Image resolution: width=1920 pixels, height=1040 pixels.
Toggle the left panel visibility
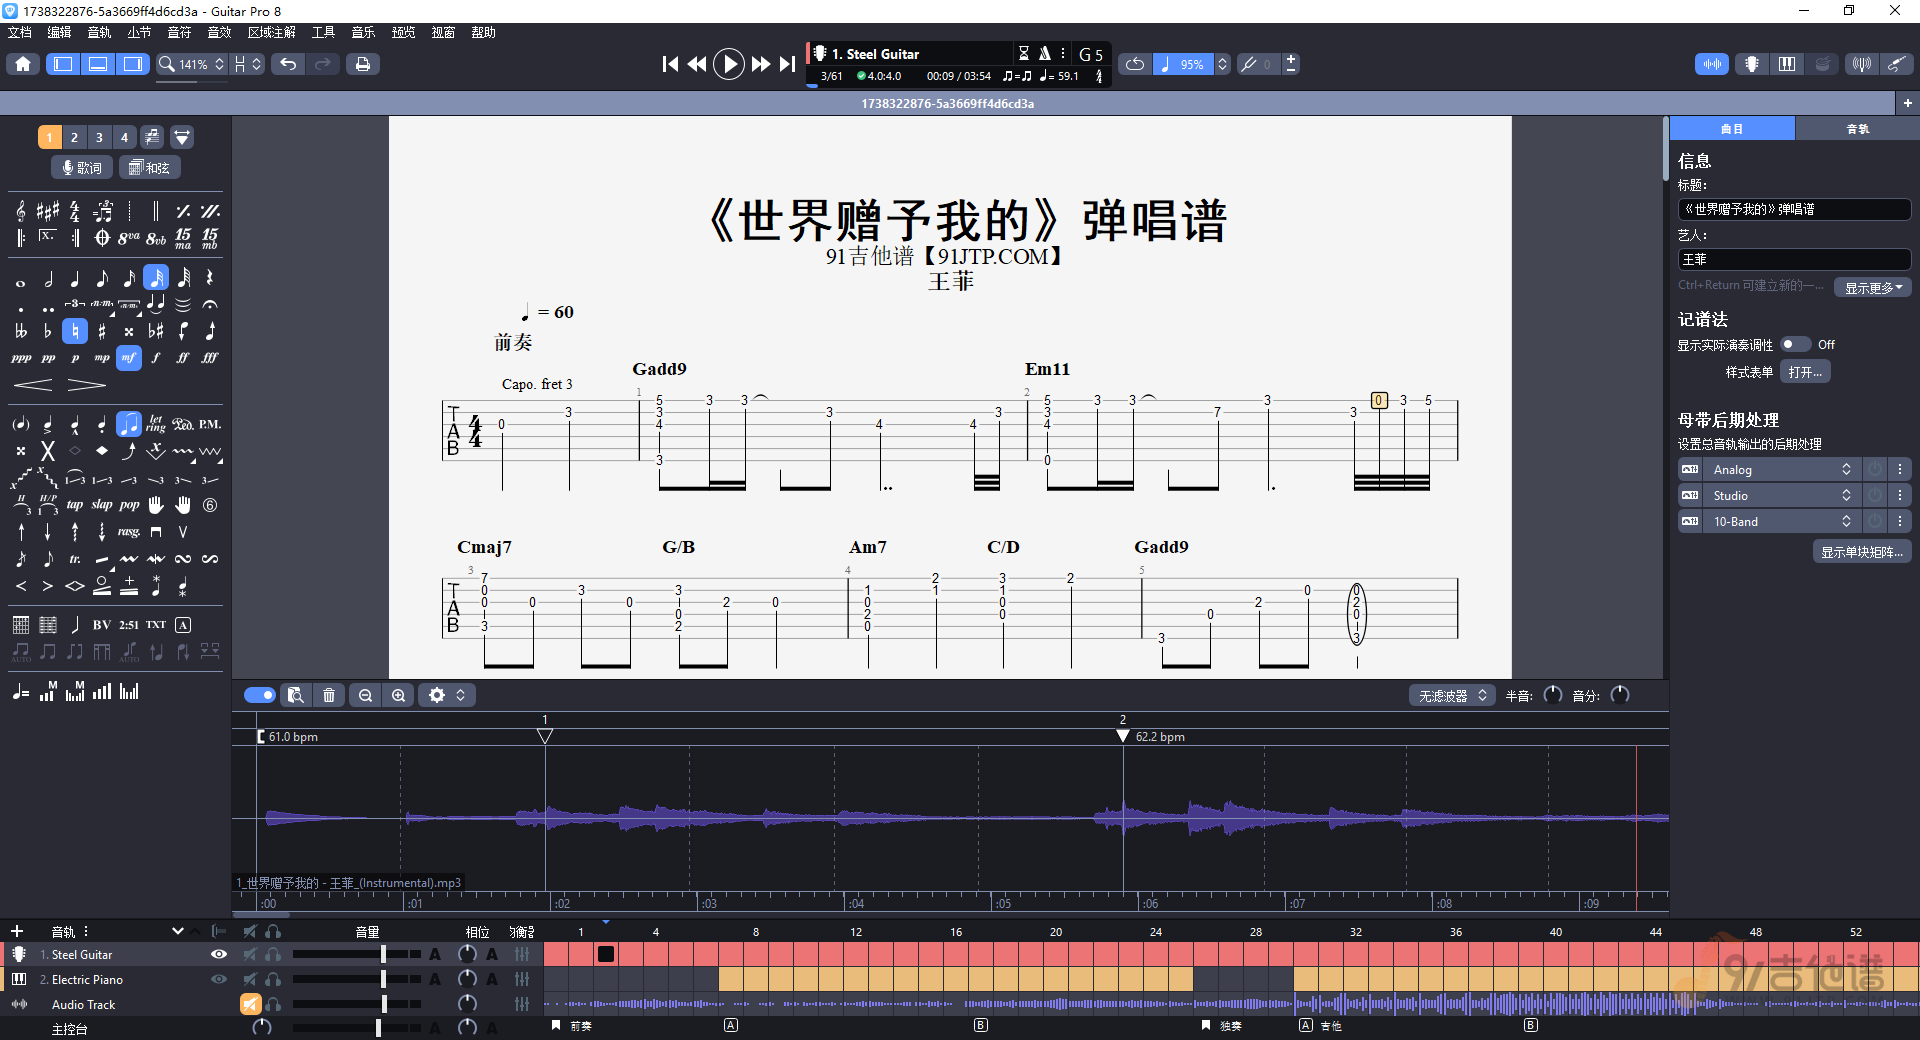pyautogui.click(x=63, y=64)
